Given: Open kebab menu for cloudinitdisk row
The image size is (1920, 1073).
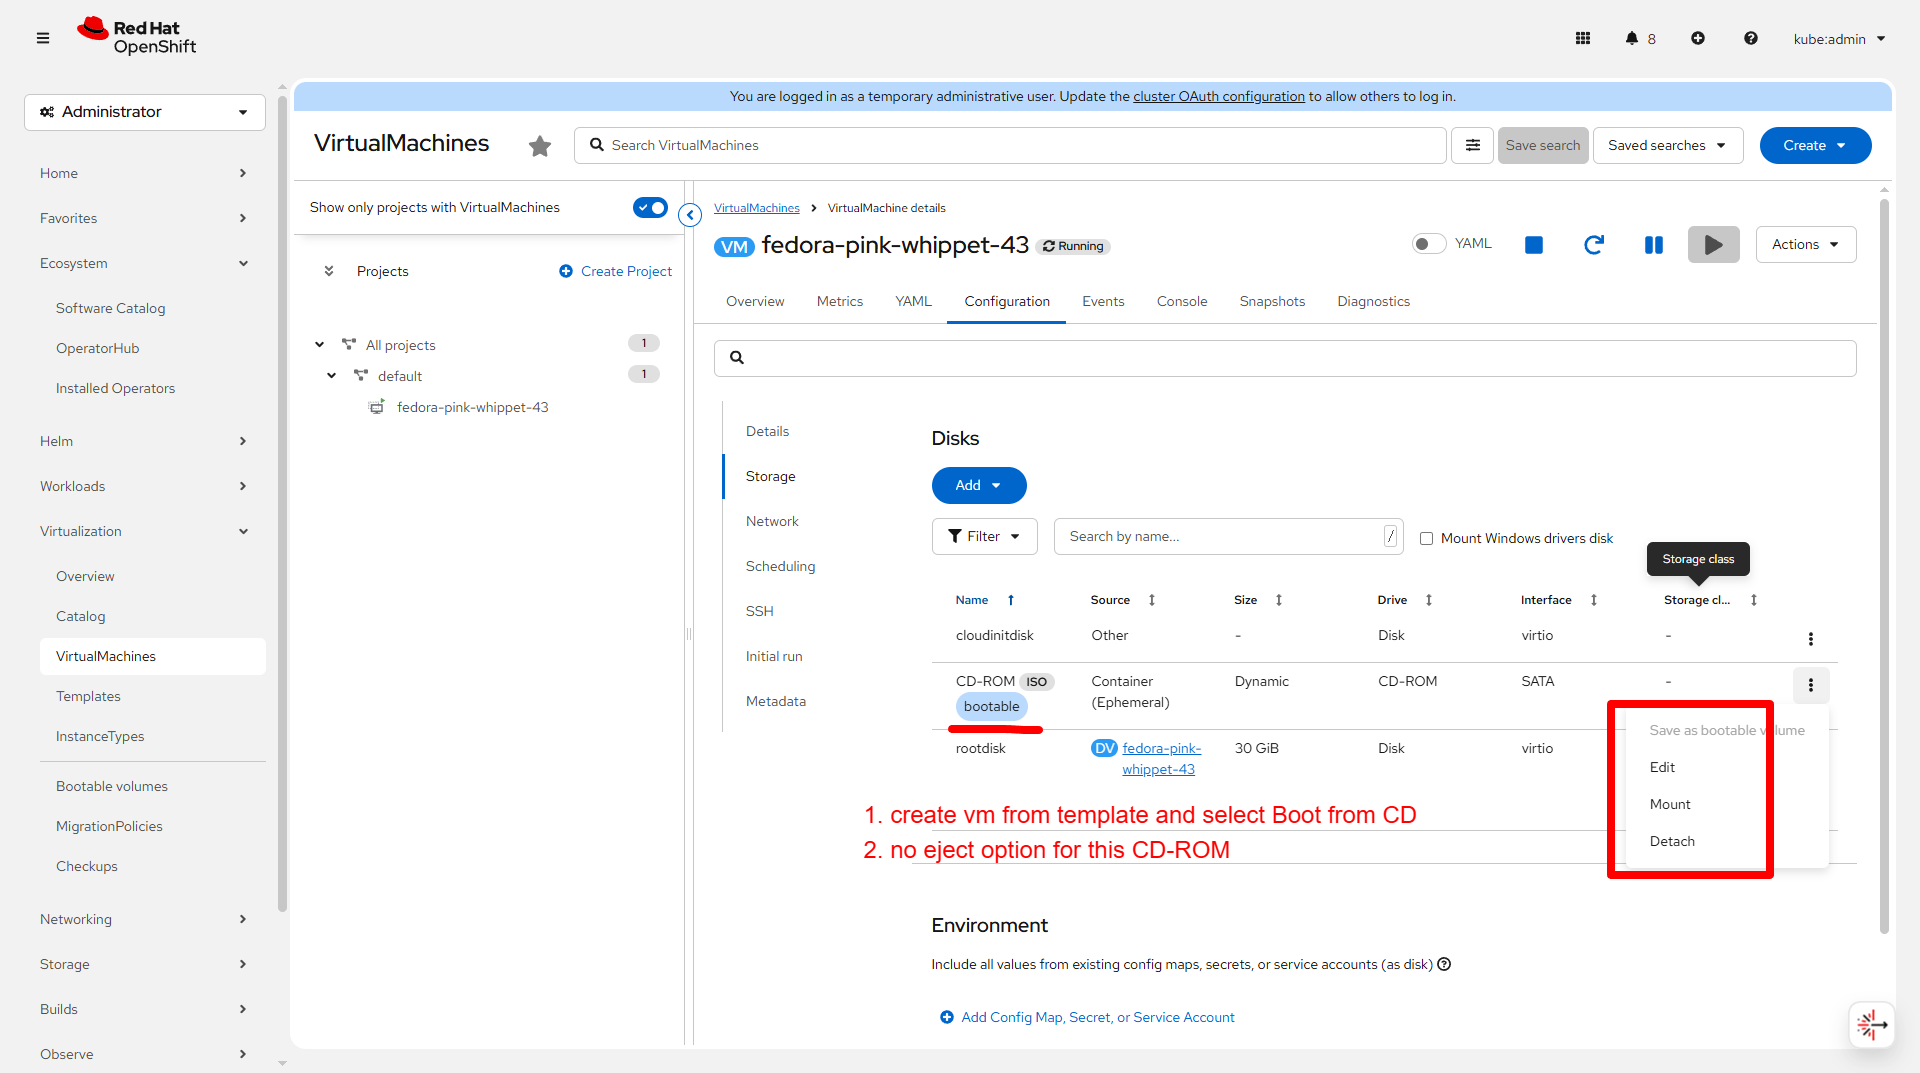Looking at the screenshot, I should click(x=1811, y=639).
